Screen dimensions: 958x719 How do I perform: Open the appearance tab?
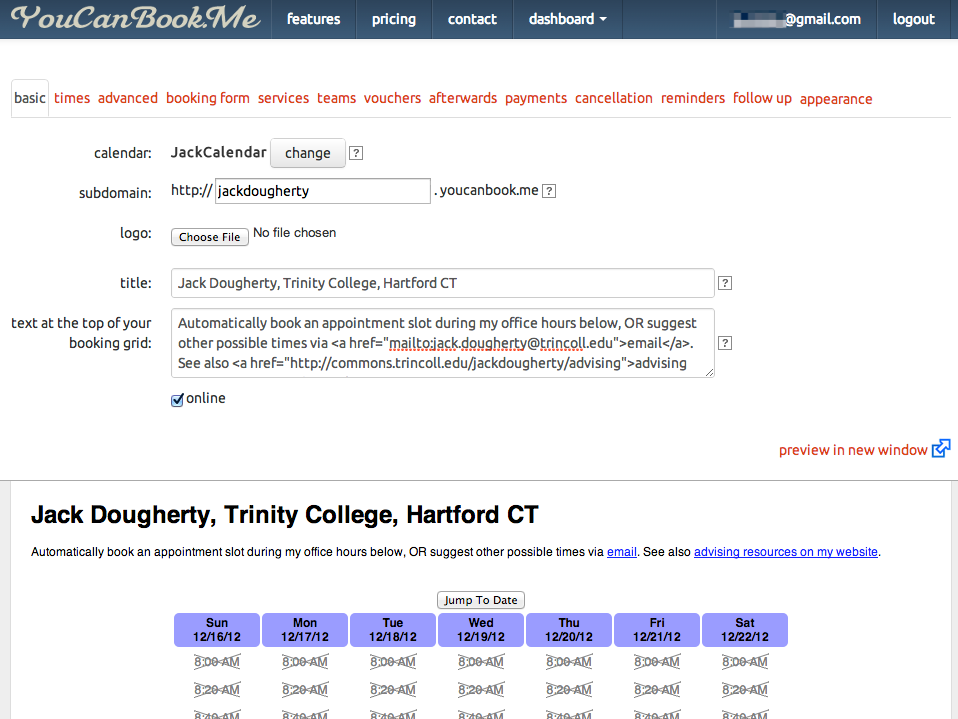click(x=836, y=99)
